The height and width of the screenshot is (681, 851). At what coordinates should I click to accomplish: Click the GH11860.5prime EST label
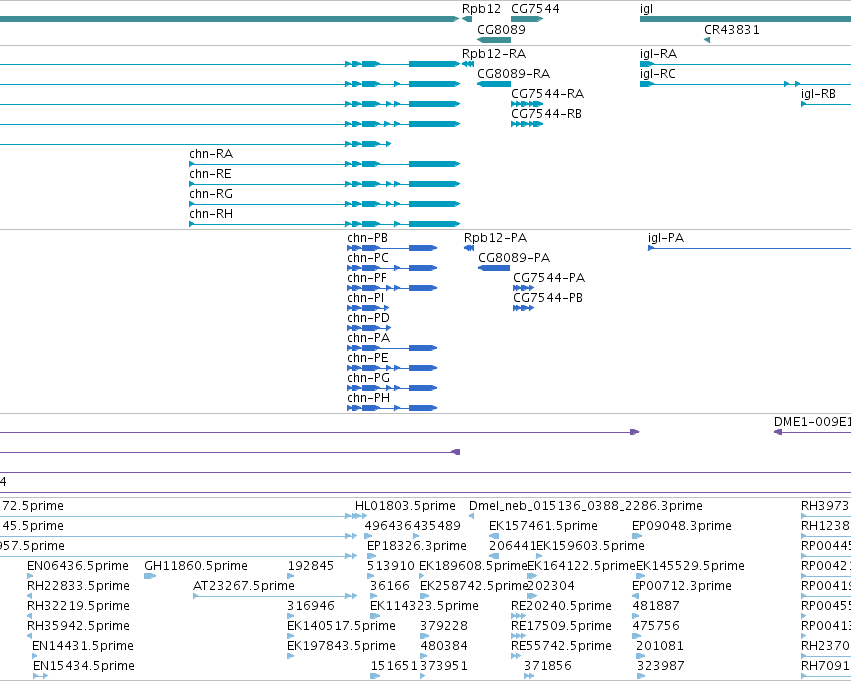pyautogui.click(x=195, y=567)
